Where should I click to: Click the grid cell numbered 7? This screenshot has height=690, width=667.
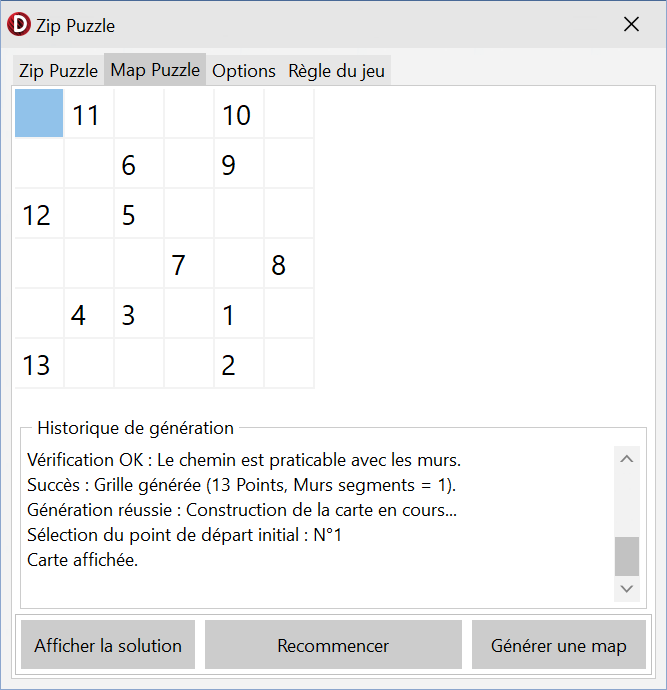(x=189, y=264)
